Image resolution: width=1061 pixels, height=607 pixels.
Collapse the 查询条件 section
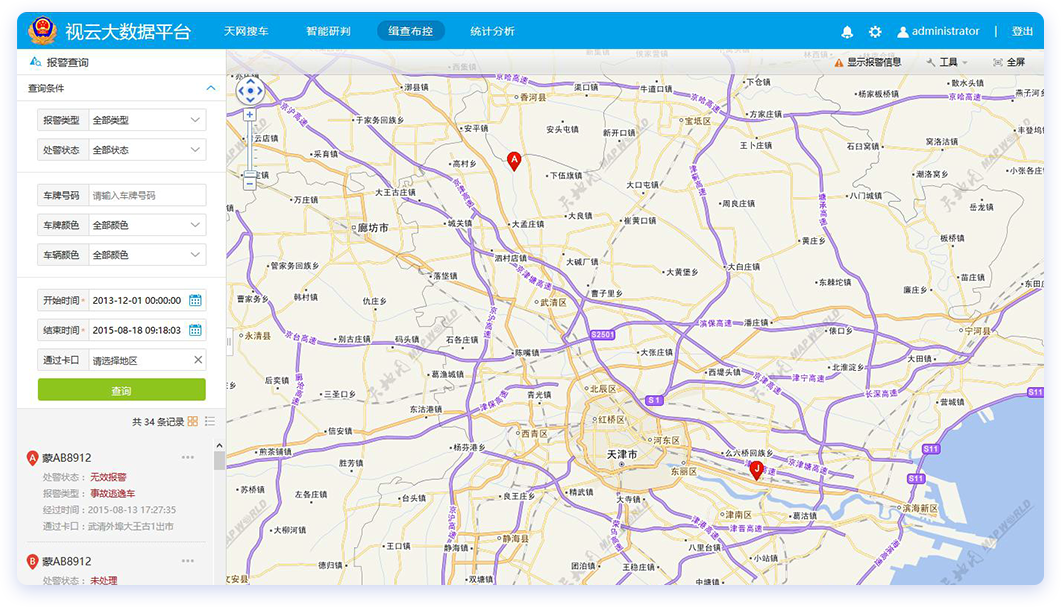tap(210, 88)
